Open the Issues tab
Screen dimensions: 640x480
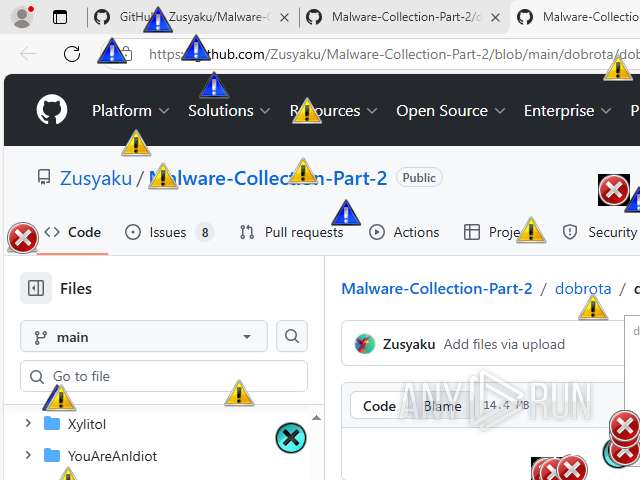coord(169,232)
